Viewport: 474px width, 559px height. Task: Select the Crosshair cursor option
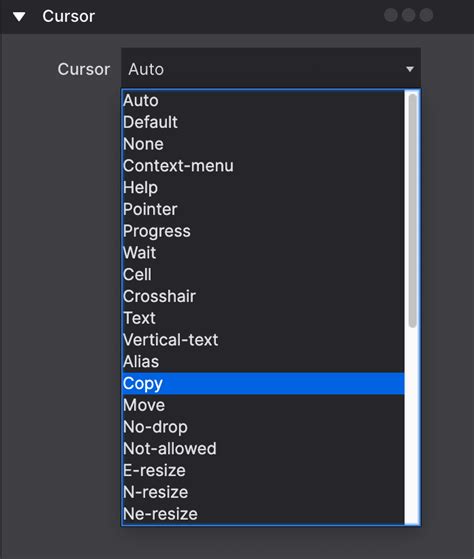point(263,296)
